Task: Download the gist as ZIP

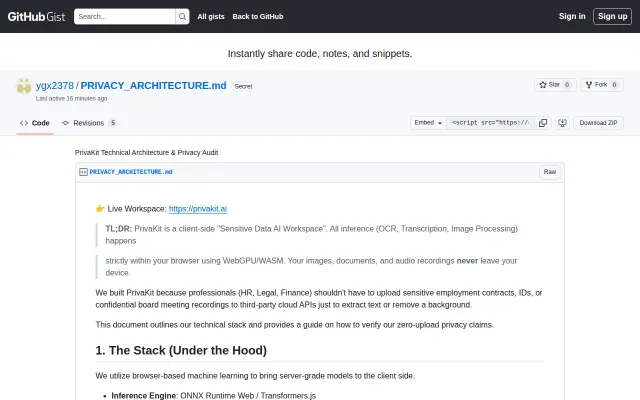Action: [x=598, y=123]
